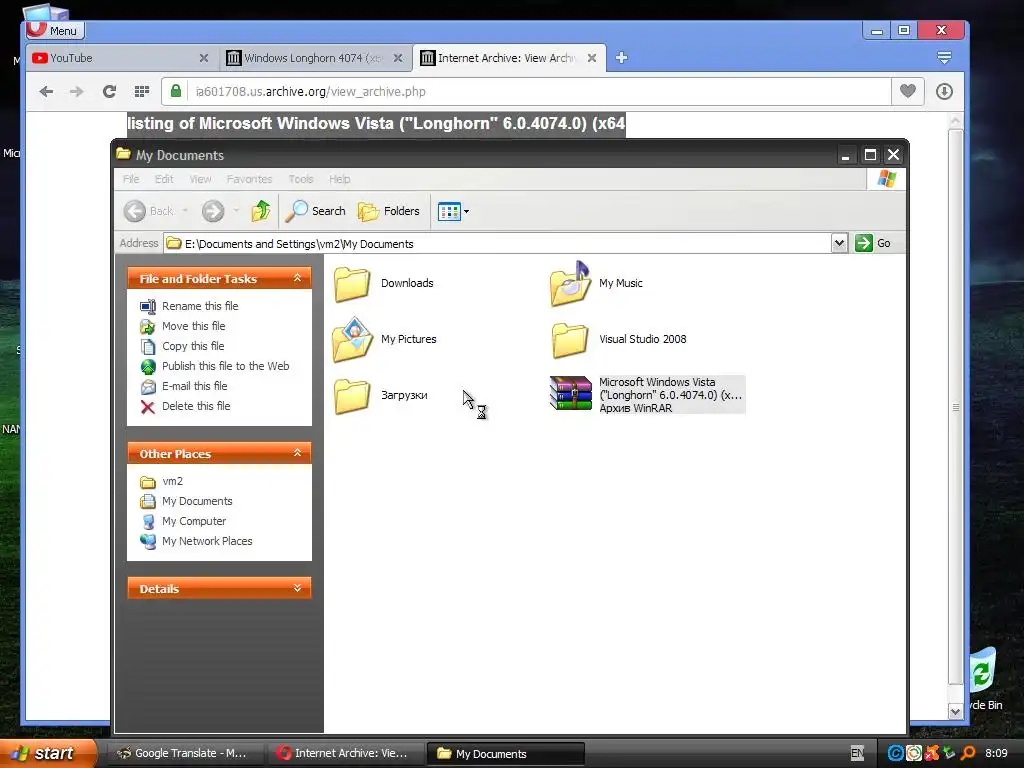The width and height of the screenshot is (1024, 768).
Task: Select the Загрузки folder icon
Action: 352,396
